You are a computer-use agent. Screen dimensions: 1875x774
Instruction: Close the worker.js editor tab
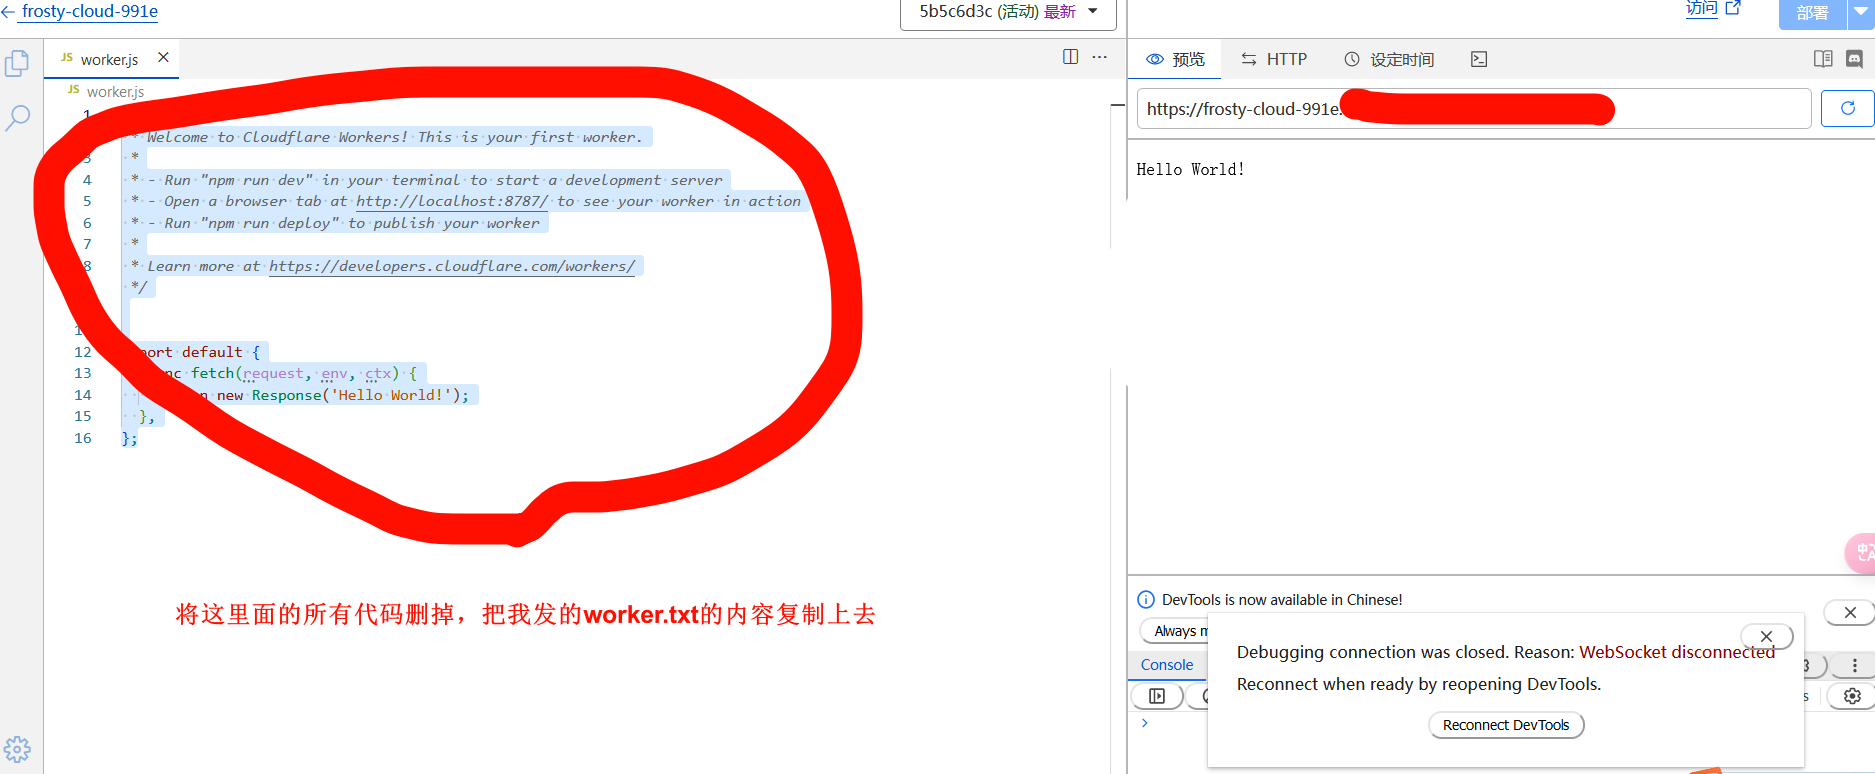163,58
